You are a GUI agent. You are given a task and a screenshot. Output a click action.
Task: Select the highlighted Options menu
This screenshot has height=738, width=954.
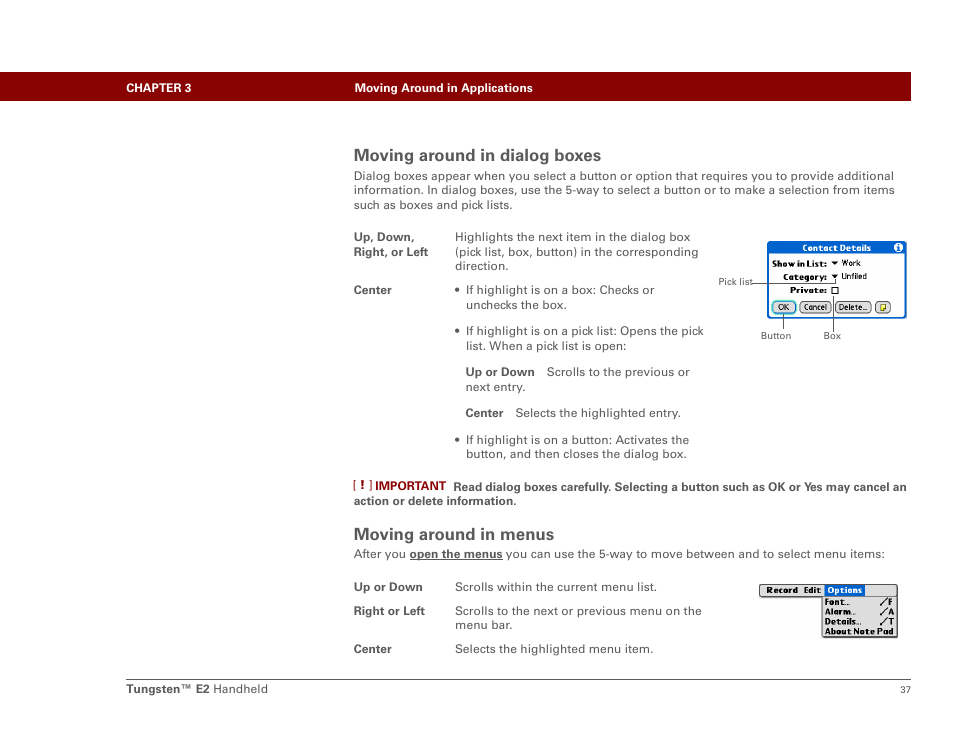(x=844, y=590)
